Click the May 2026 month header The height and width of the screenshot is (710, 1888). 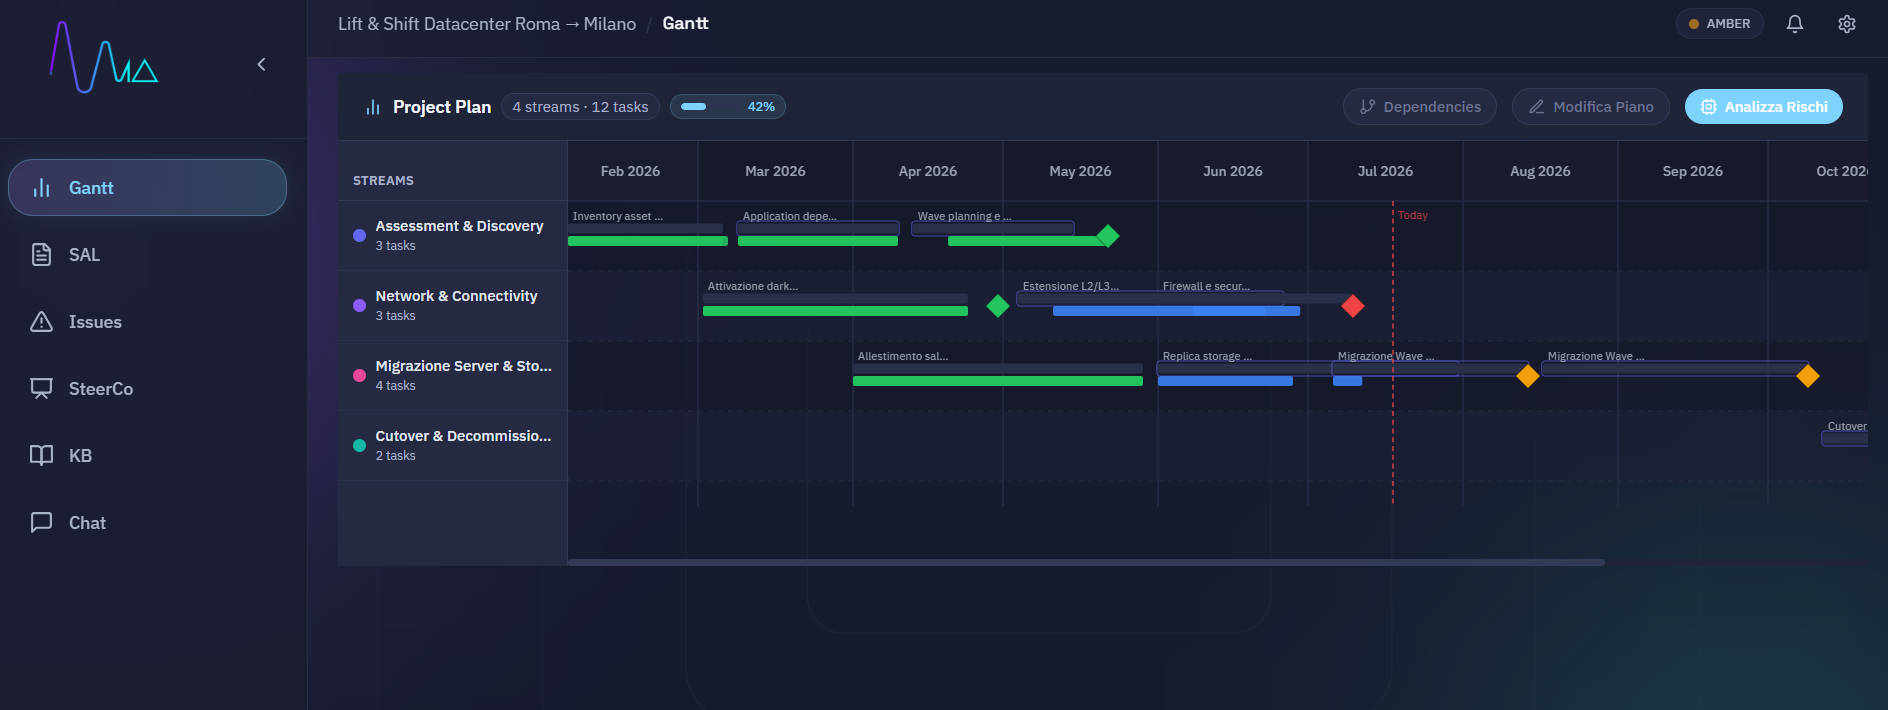(x=1080, y=171)
